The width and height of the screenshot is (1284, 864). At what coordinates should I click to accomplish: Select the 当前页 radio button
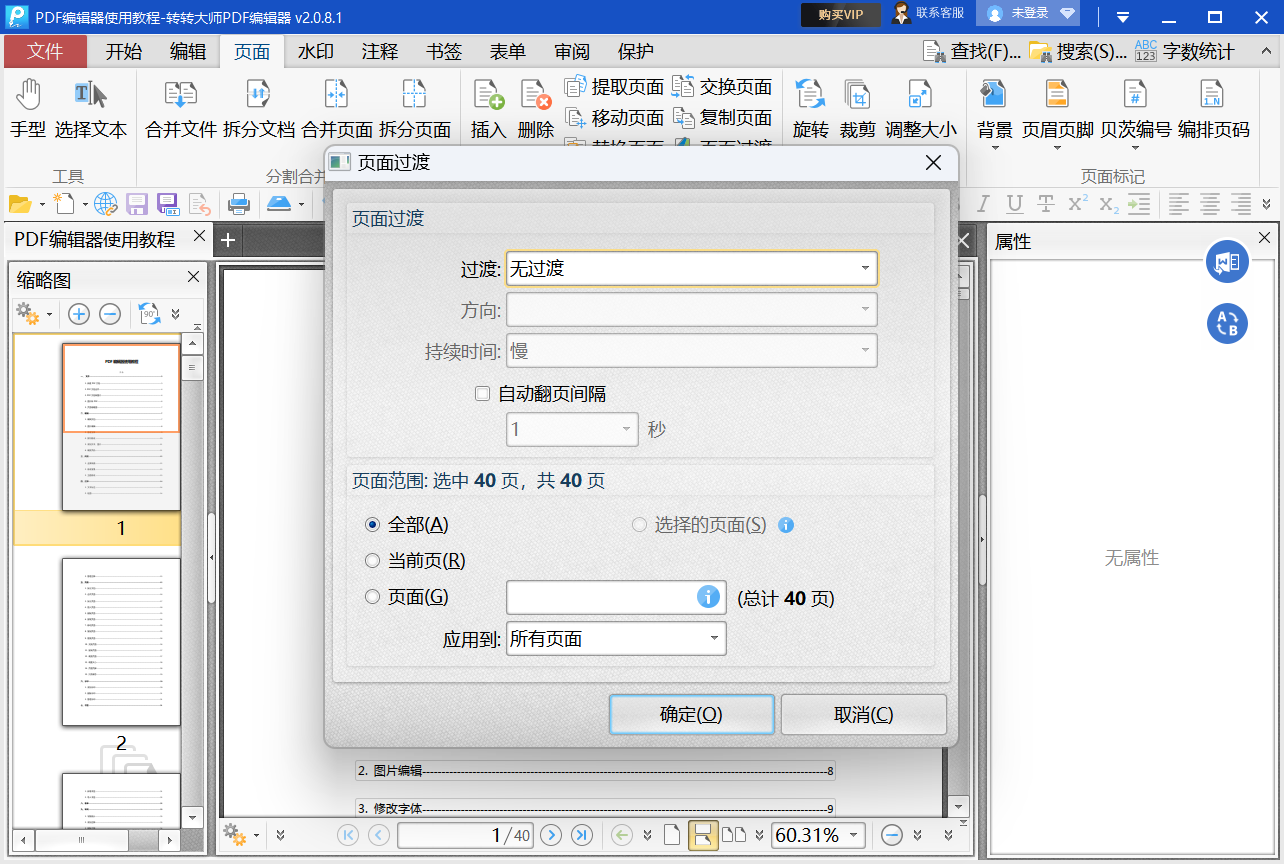point(373,561)
